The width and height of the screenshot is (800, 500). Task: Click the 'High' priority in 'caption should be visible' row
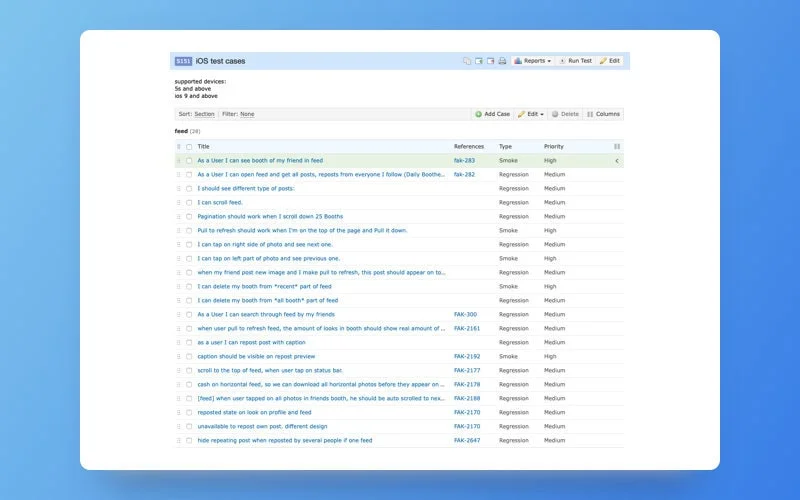coord(550,357)
